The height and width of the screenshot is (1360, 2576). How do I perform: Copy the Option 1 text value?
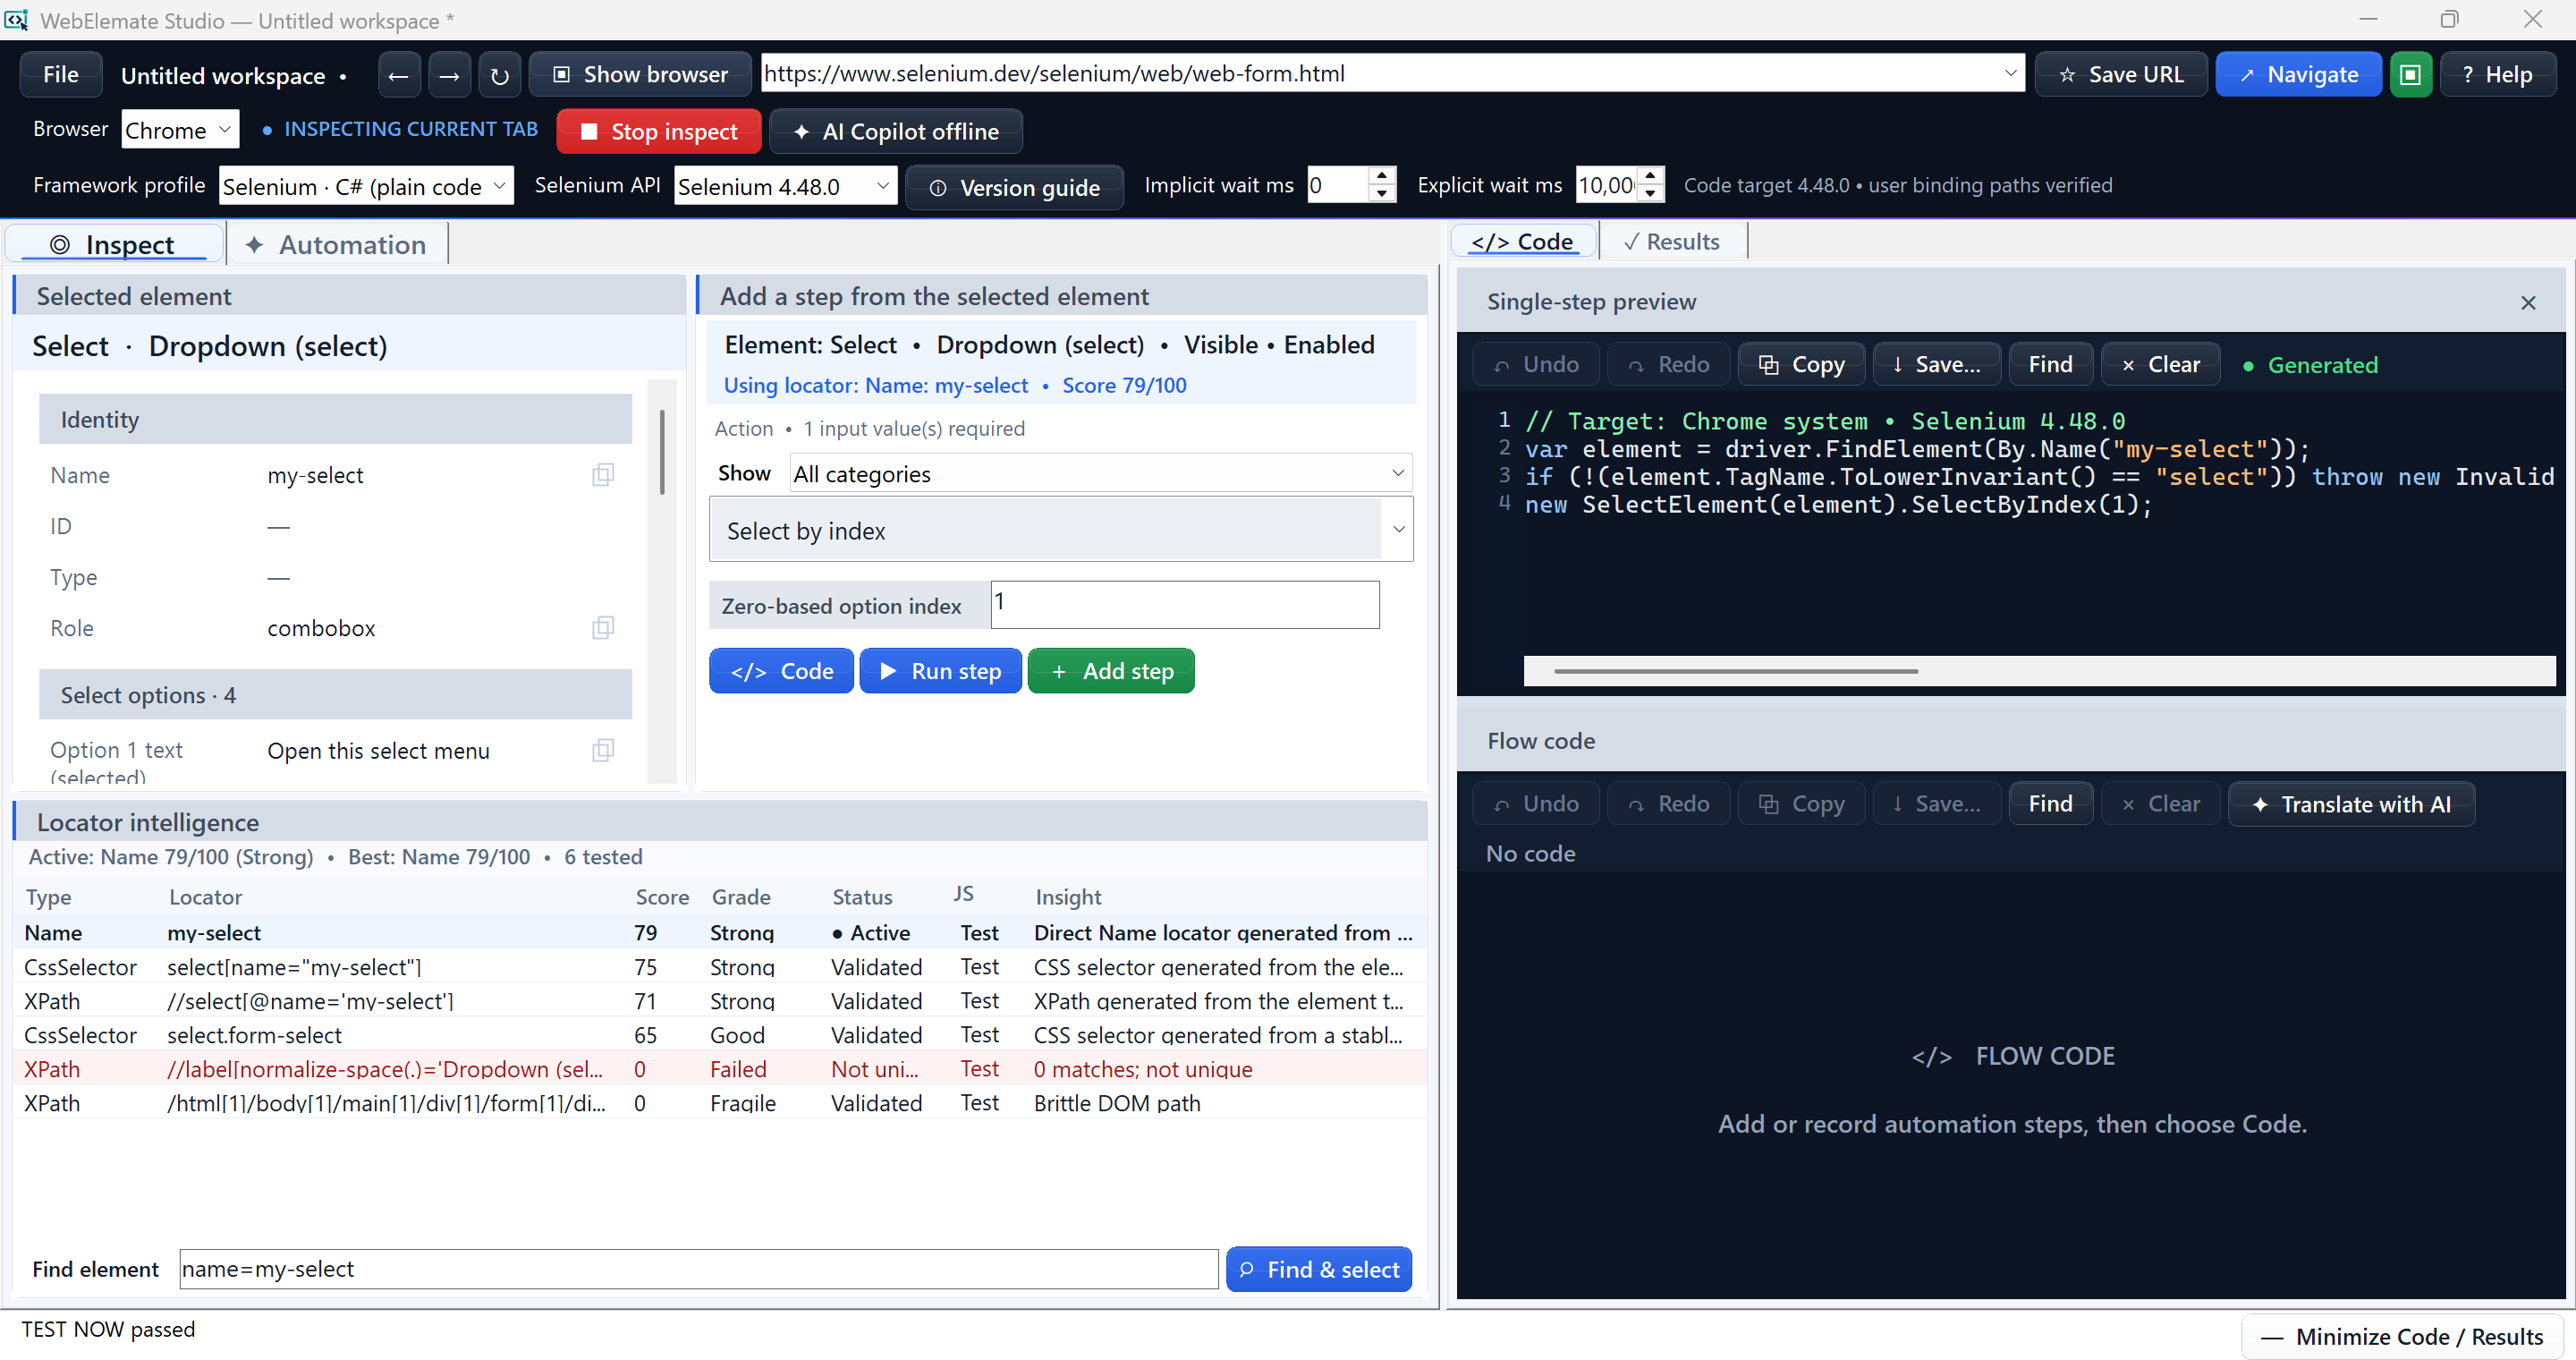(602, 751)
